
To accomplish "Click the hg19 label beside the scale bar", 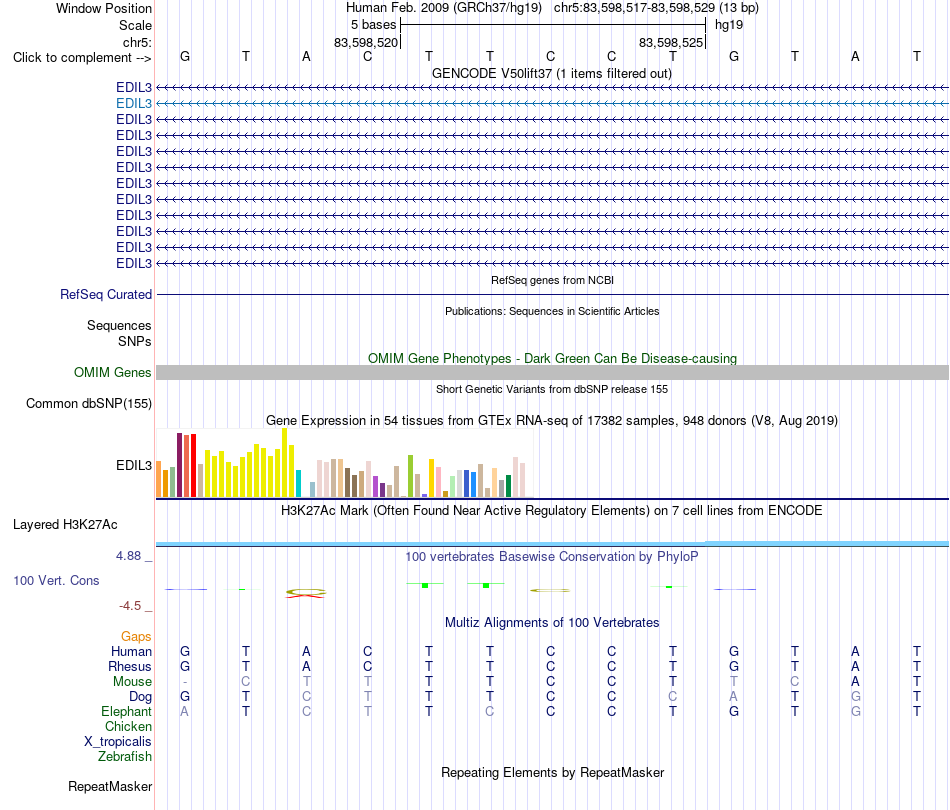I will pos(729,25).
